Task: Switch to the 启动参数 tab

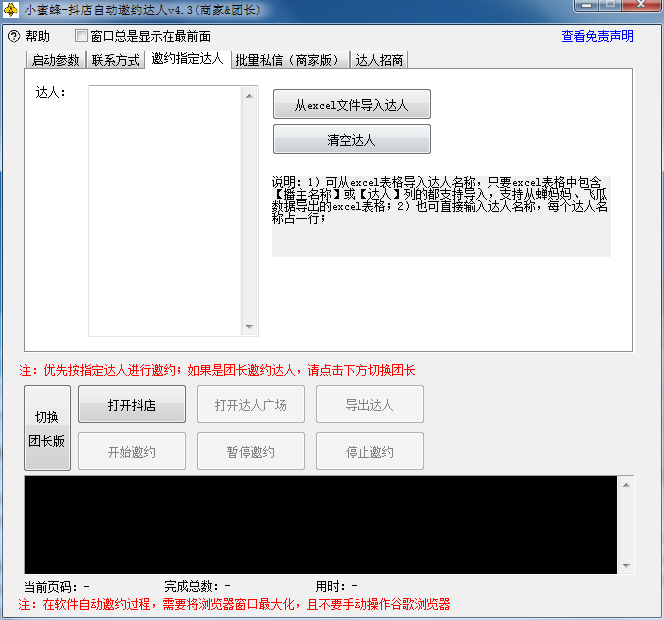Action: [x=55, y=60]
